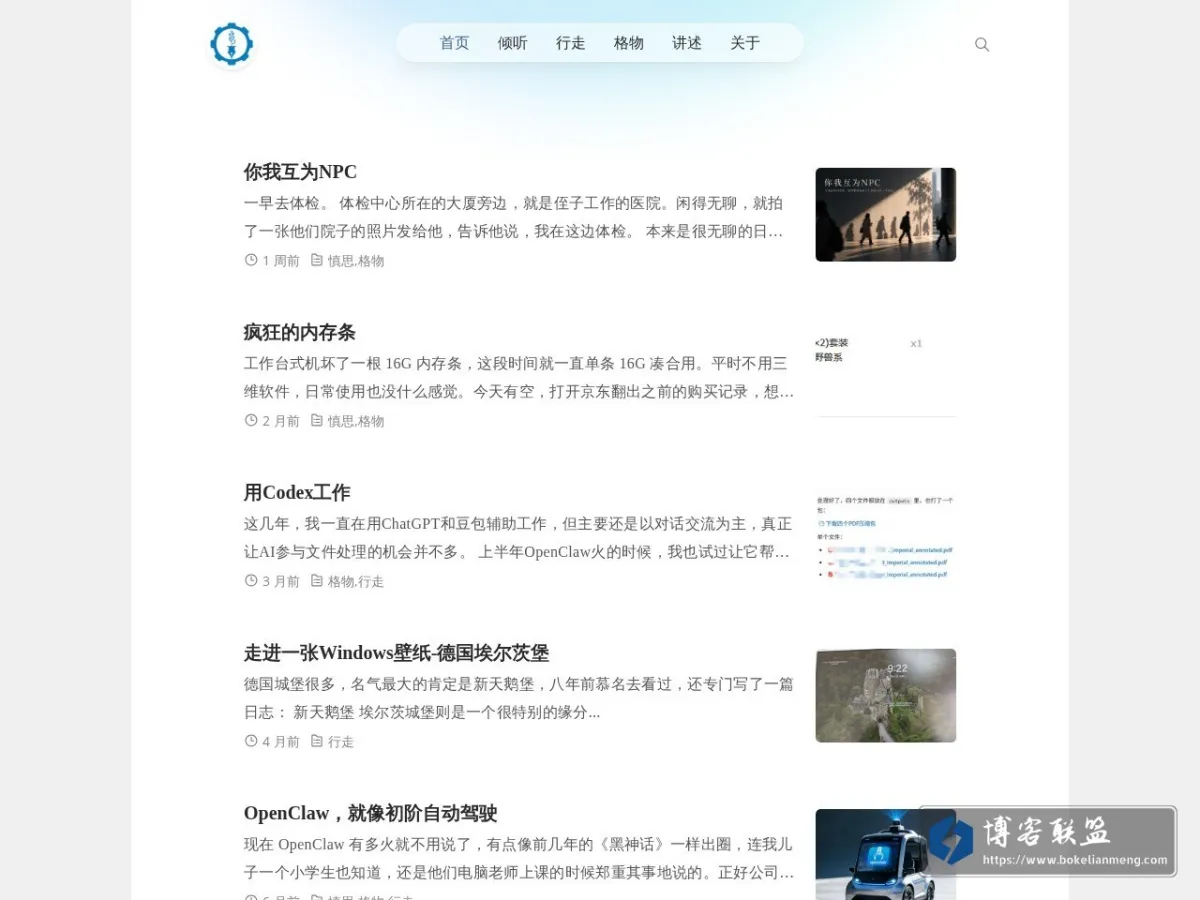Open article OpenClaw，就像初阶自动驾驶

pyautogui.click(x=370, y=813)
